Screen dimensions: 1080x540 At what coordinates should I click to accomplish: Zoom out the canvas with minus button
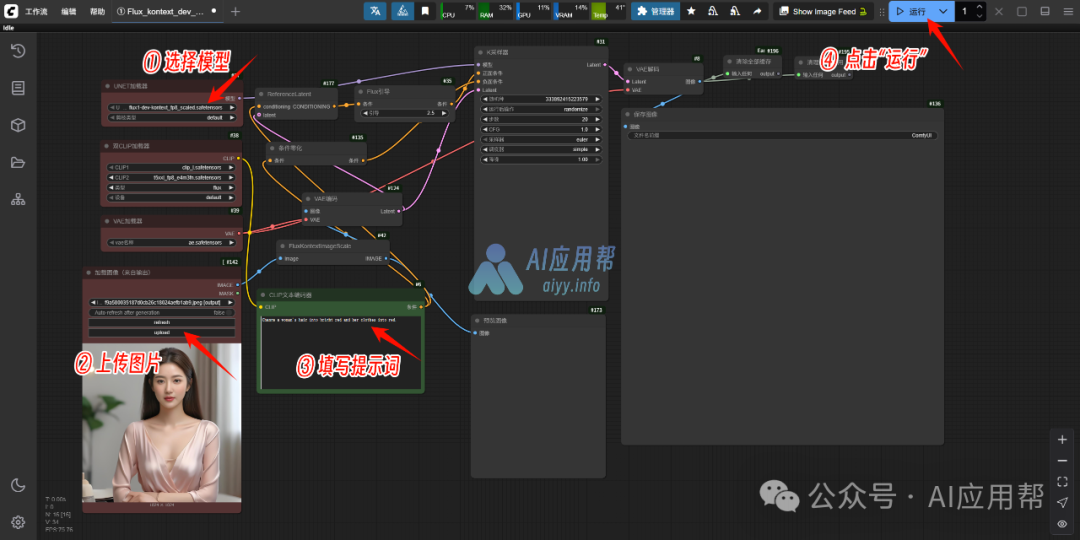point(1062,461)
